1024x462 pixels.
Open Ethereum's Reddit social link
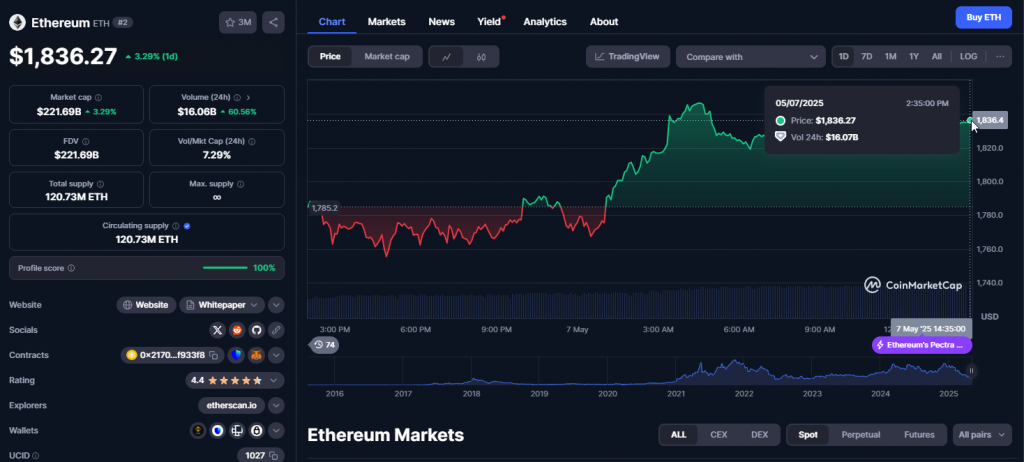pos(237,330)
